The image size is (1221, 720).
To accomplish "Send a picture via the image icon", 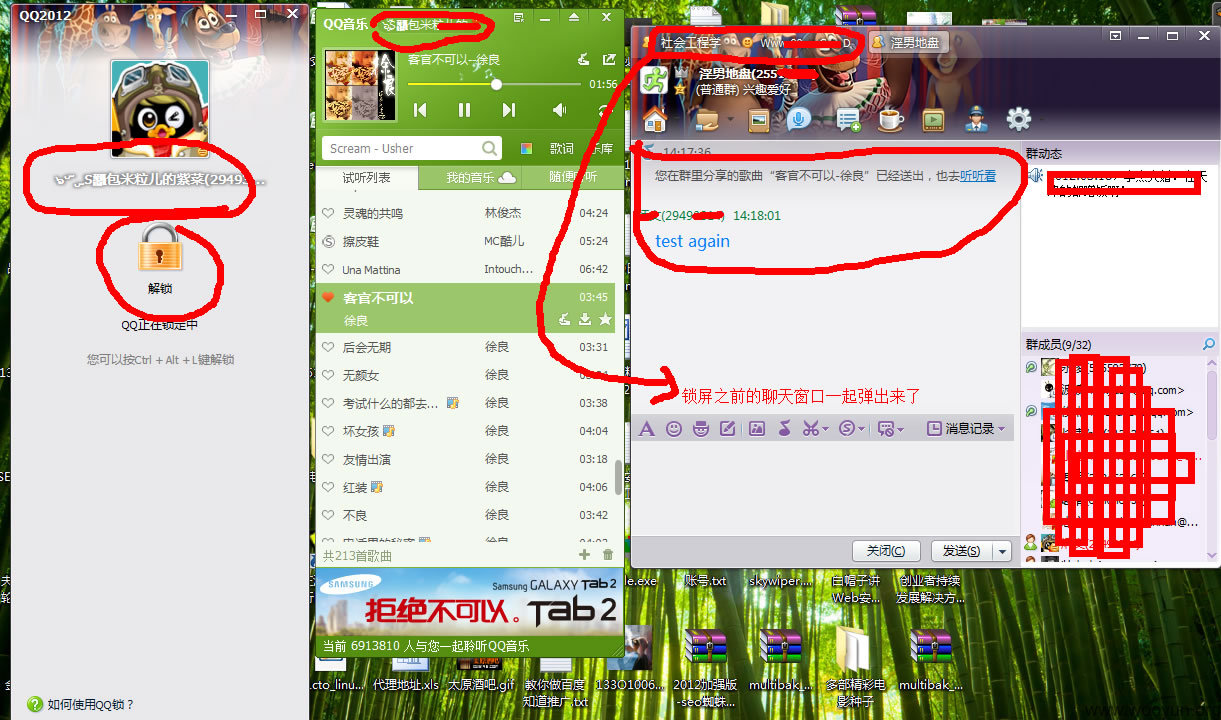I will [x=757, y=428].
